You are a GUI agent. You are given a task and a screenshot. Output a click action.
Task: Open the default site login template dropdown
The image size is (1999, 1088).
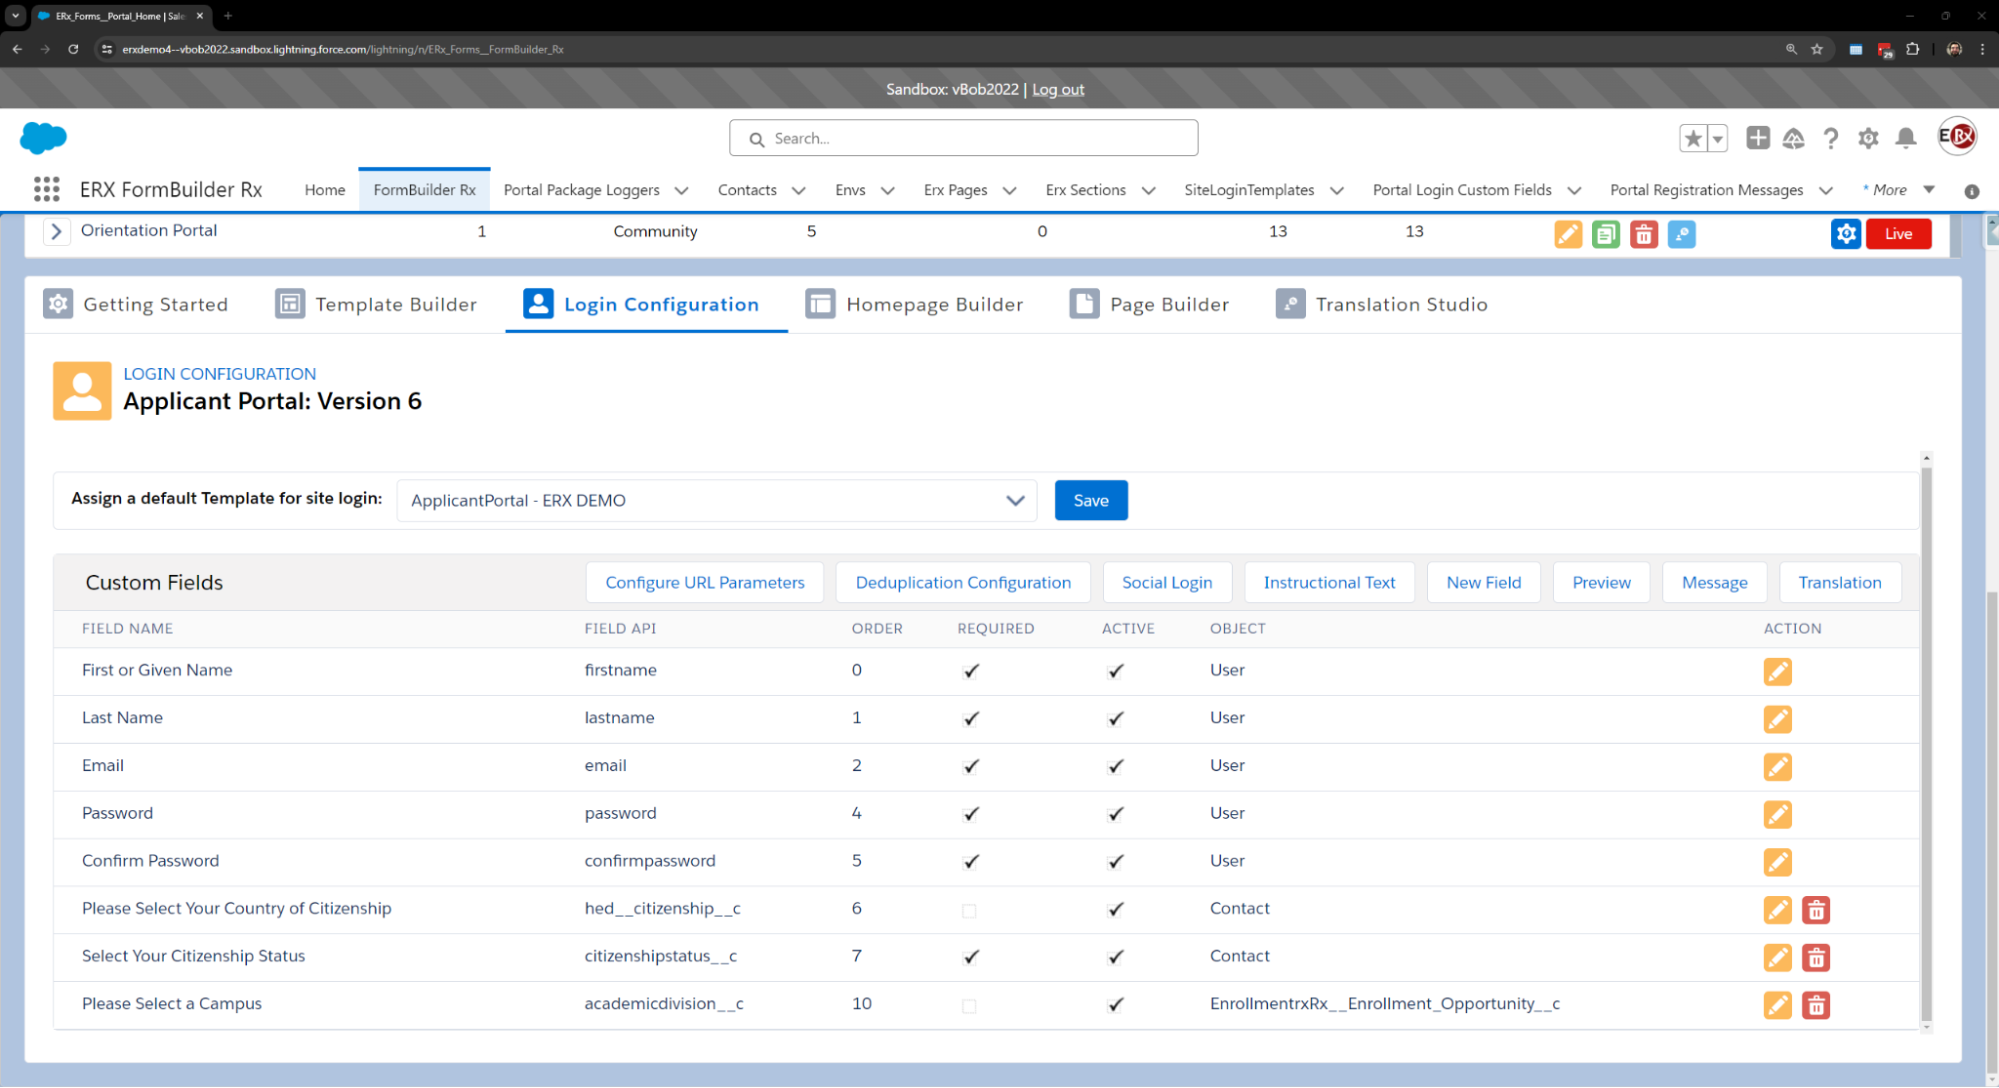(717, 500)
